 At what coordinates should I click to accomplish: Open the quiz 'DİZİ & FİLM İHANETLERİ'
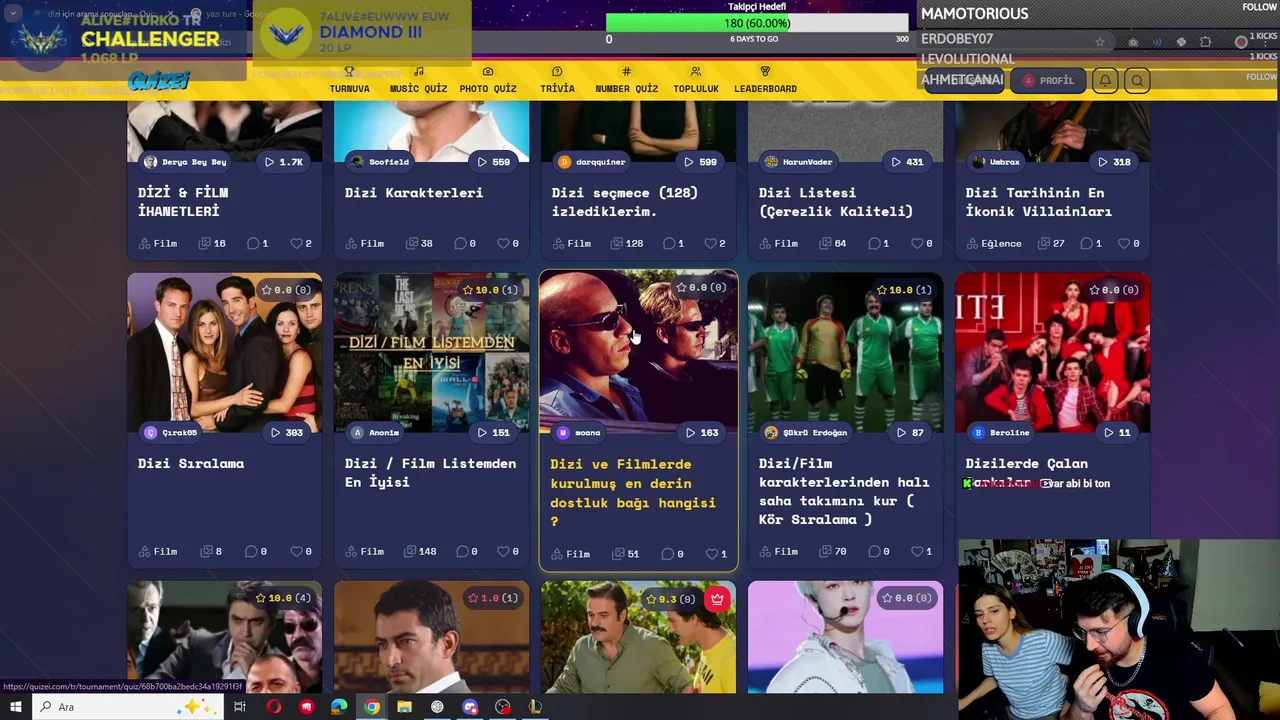(183, 201)
